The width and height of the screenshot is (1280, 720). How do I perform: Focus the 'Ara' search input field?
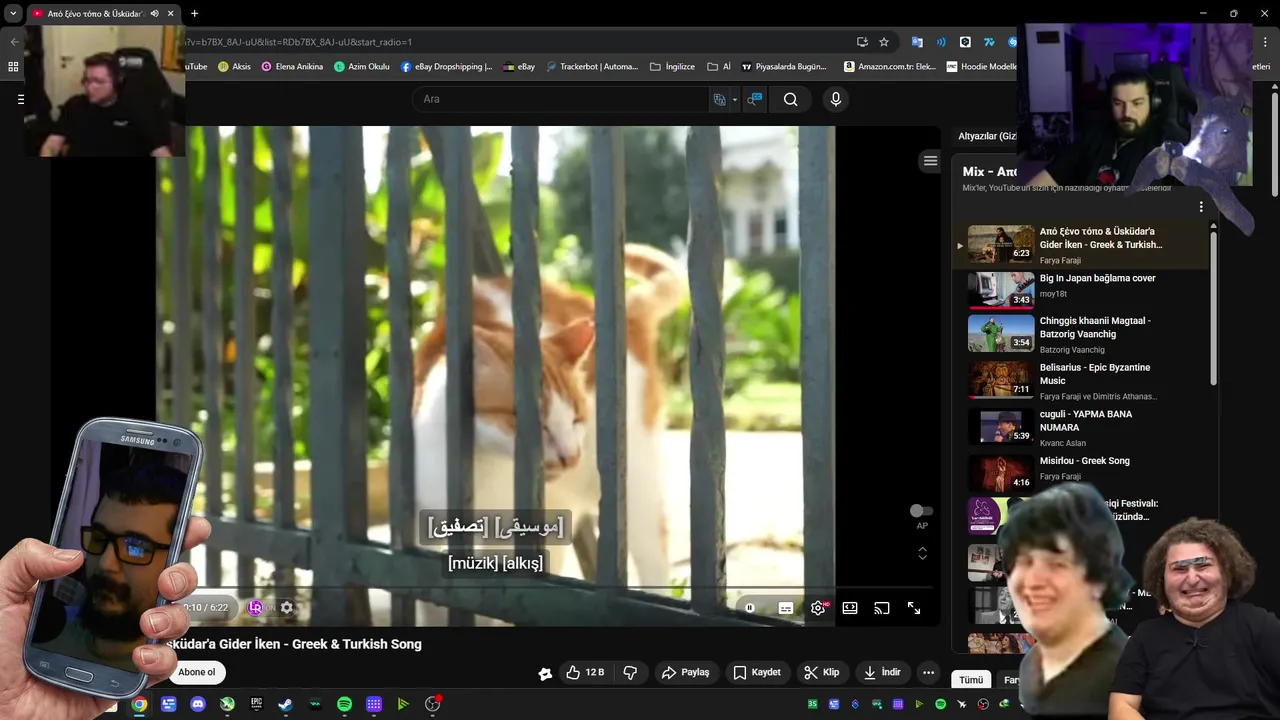560,99
